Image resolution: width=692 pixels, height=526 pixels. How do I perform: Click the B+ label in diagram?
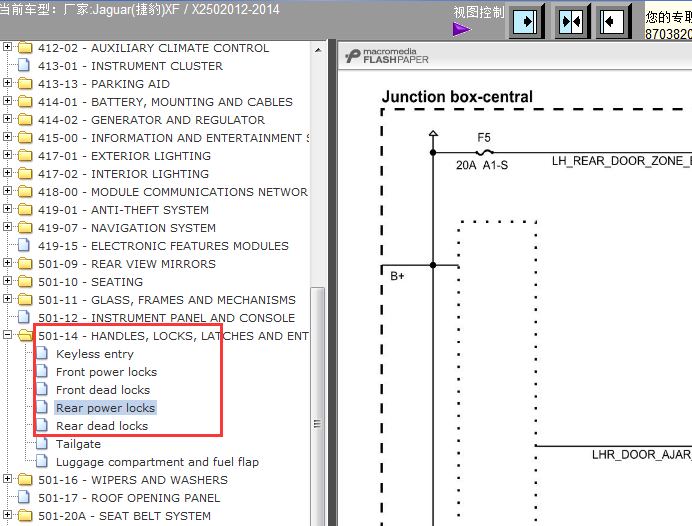(397, 276)
